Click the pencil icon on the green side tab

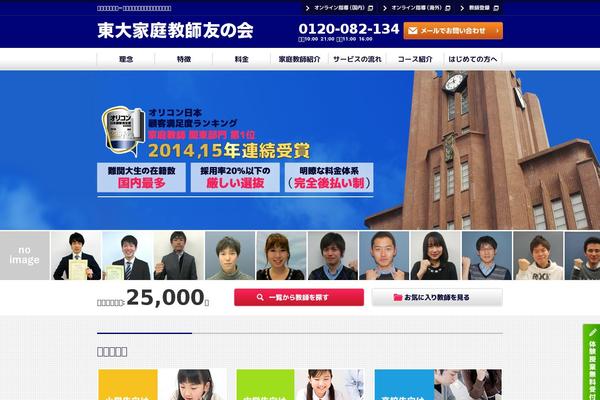593,332
